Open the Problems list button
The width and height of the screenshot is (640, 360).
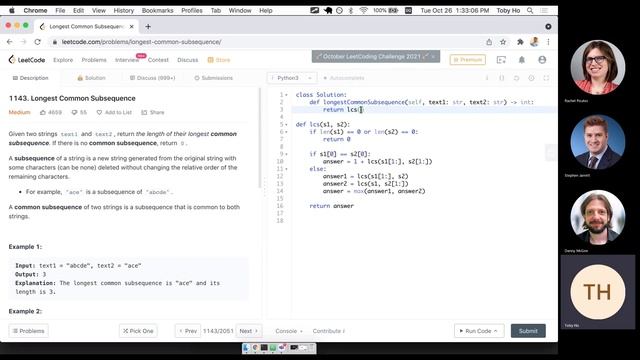click(29, 331)
